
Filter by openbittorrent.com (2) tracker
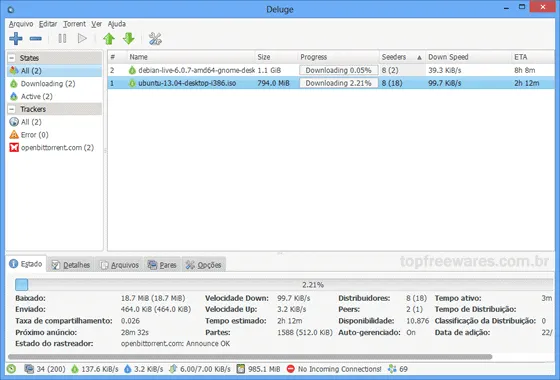[x=54, y=148]
